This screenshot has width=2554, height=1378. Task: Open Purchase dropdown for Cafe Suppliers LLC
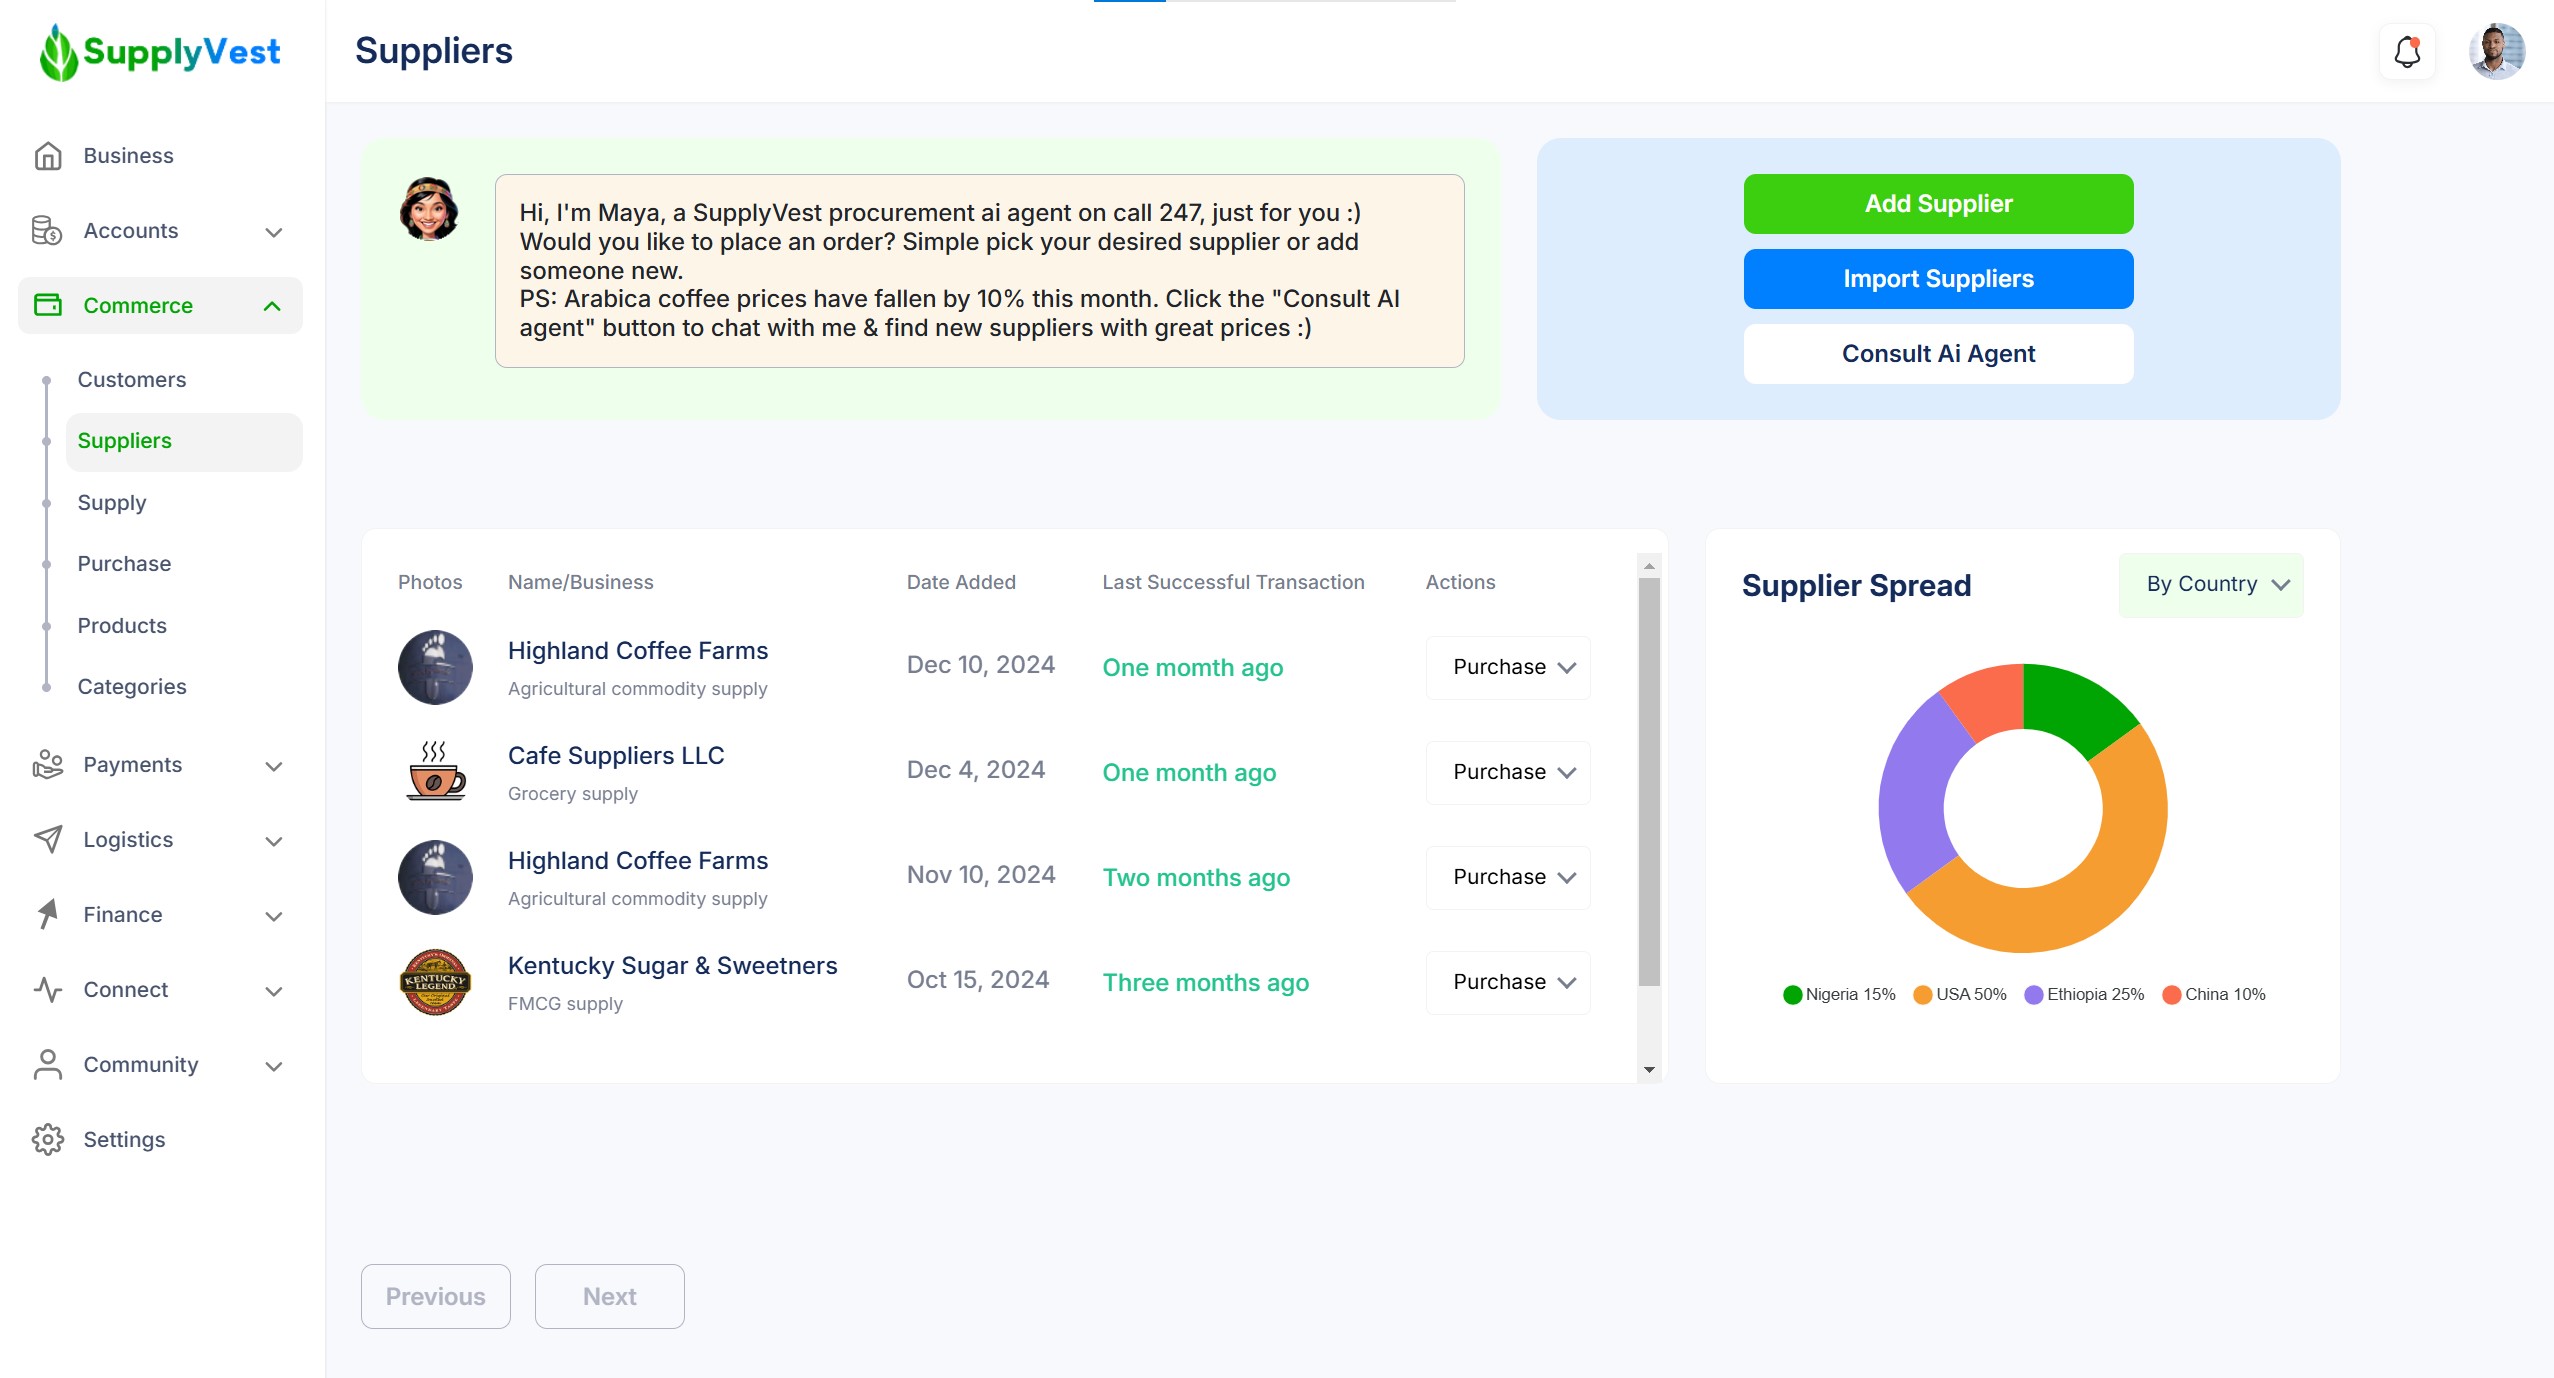(x=1508, y=772)
